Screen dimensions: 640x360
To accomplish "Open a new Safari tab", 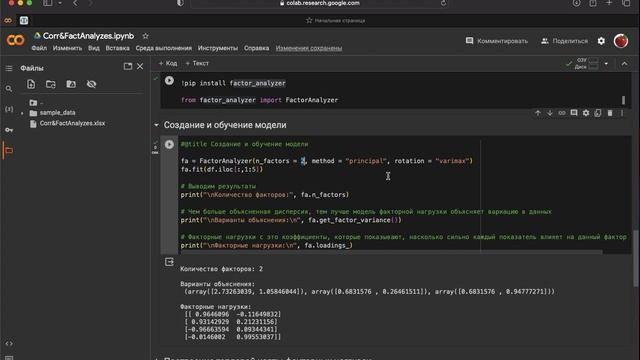I will pos(609,3).
